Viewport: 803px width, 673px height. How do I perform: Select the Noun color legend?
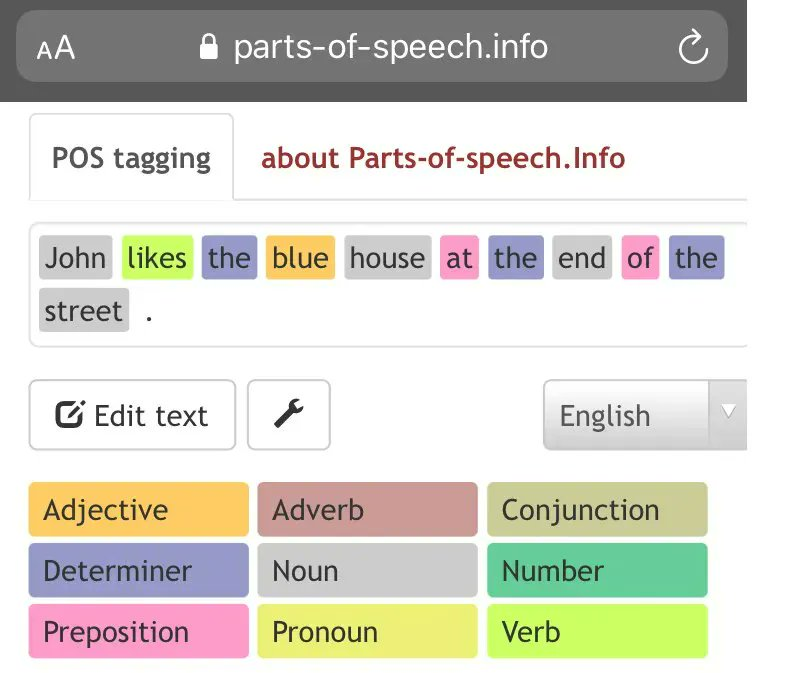(366, 571)
